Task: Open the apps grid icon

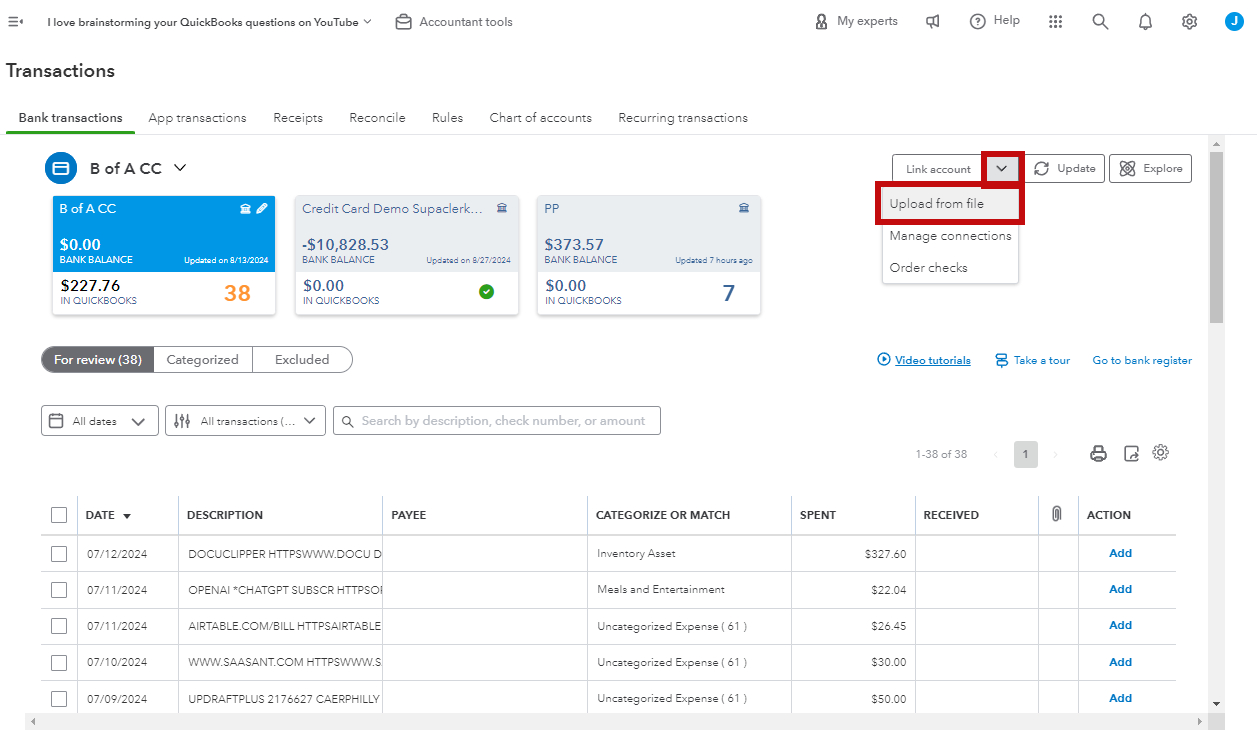Action: click(x=1055, y=22)
